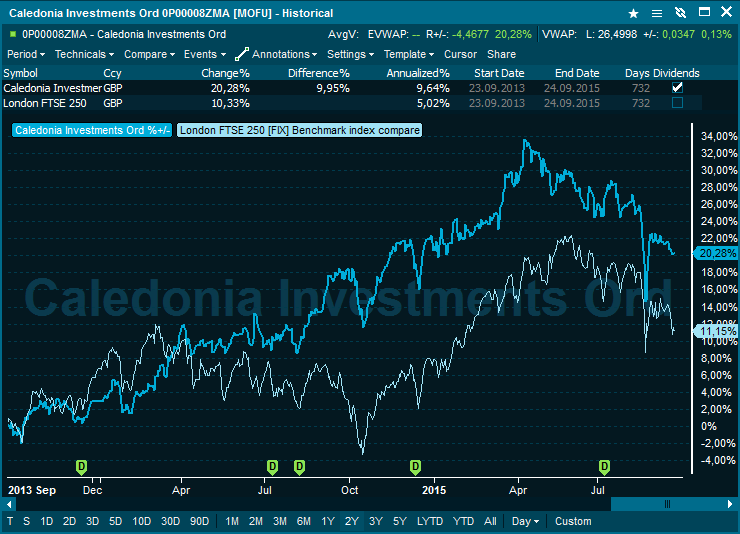This screenshot has height=534, width=740.
Task: Select the 30D period button
Action: [x=170, y=521]
